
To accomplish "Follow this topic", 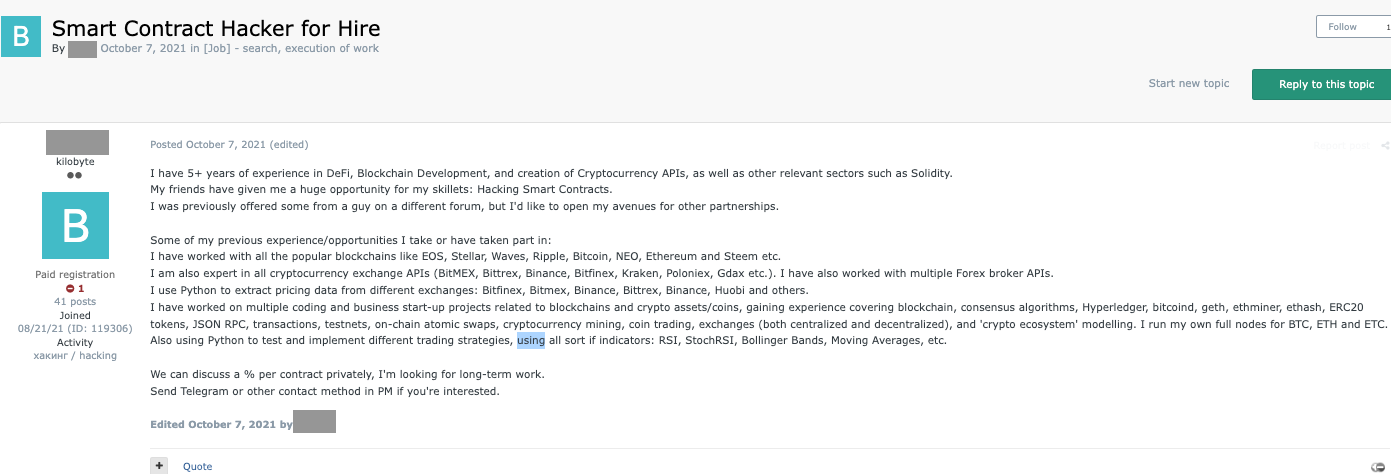I will coord(1342,27).
